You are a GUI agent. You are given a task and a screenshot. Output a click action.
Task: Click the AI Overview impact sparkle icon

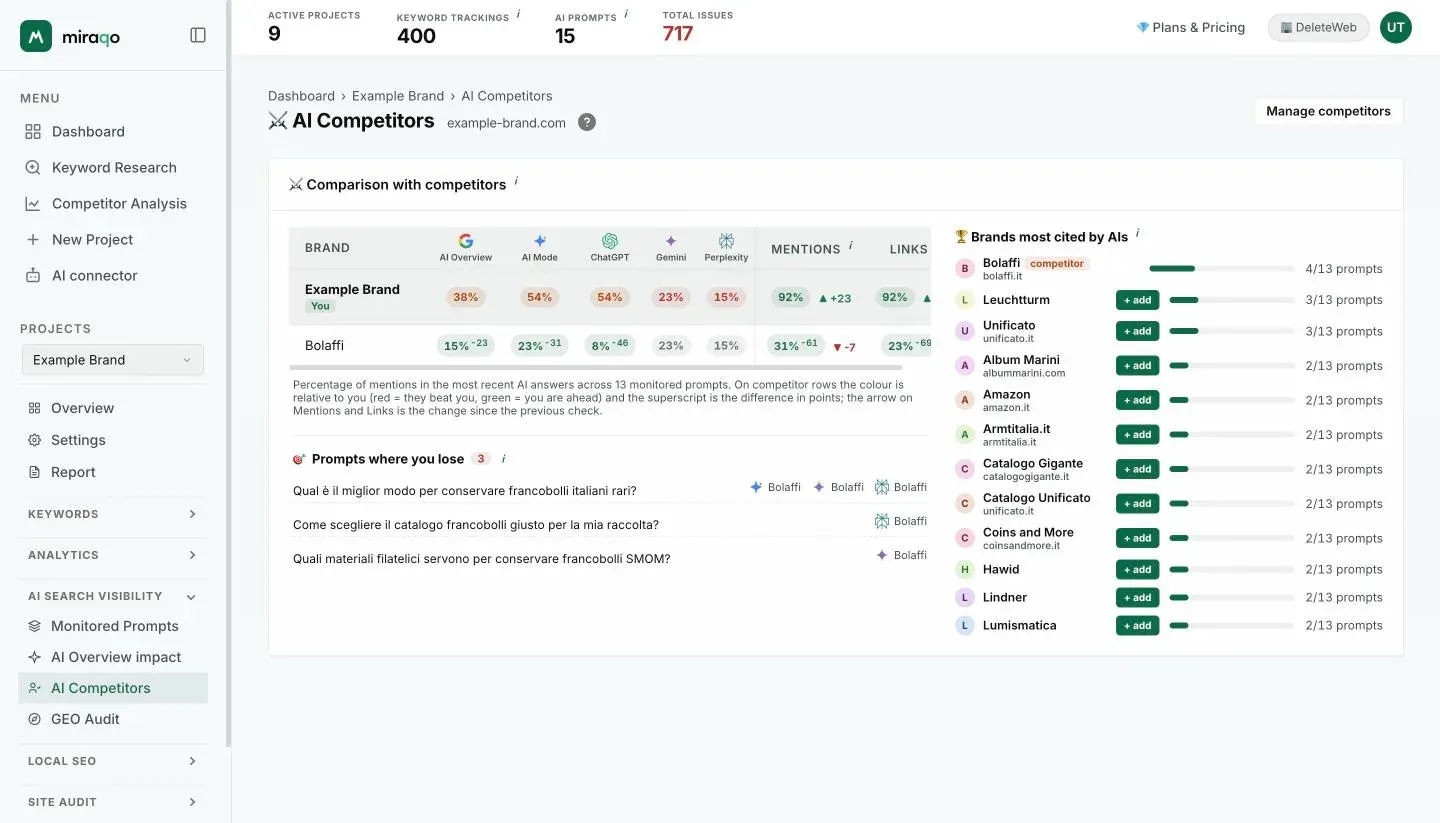pyautogui.click(x=34, y=657)
